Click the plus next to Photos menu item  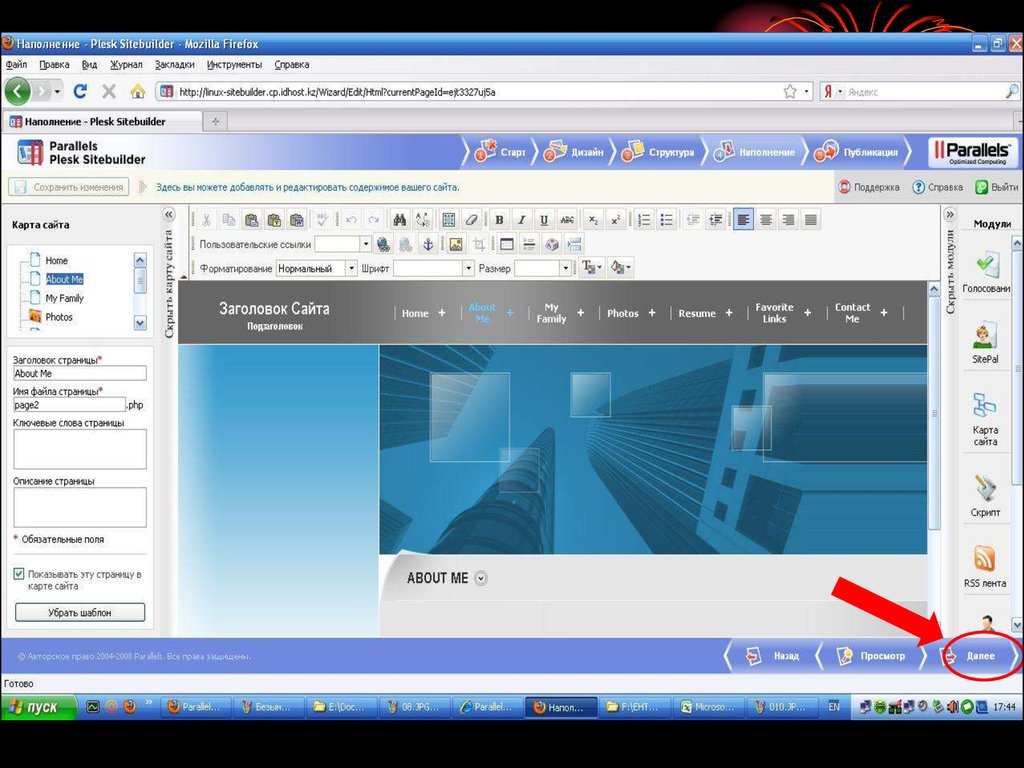tap(652, 313)
